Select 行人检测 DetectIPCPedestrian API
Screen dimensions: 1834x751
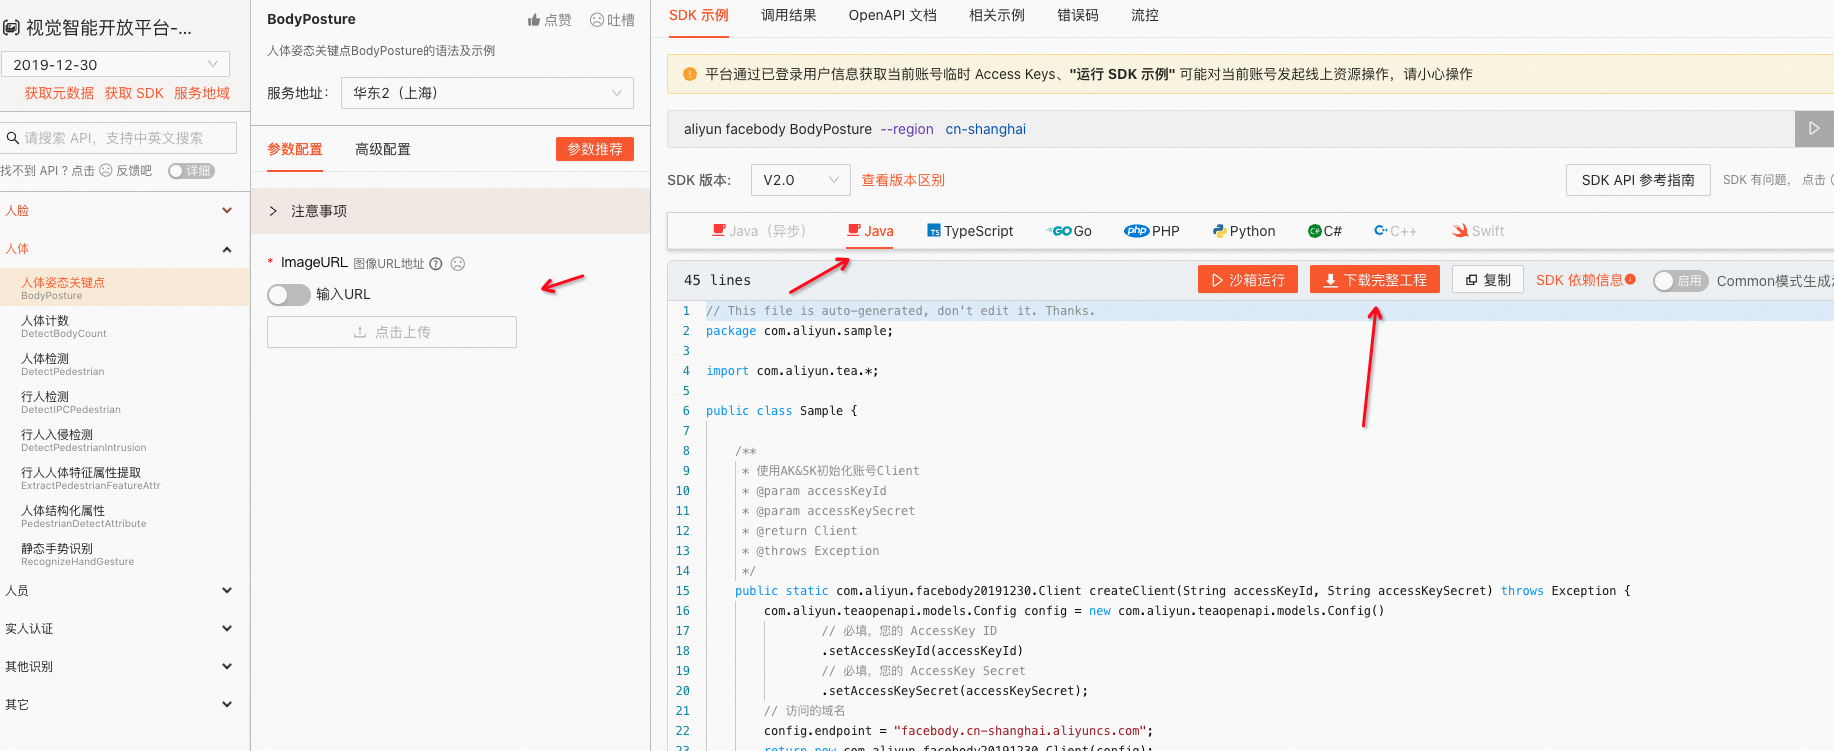(x=124, y=402)
